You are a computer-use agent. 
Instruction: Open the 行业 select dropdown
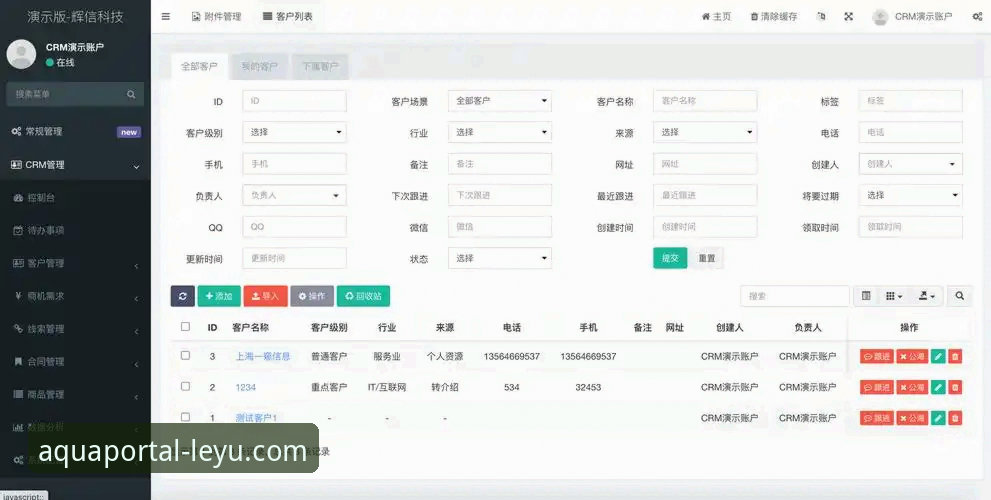click(x=500, y=133)
